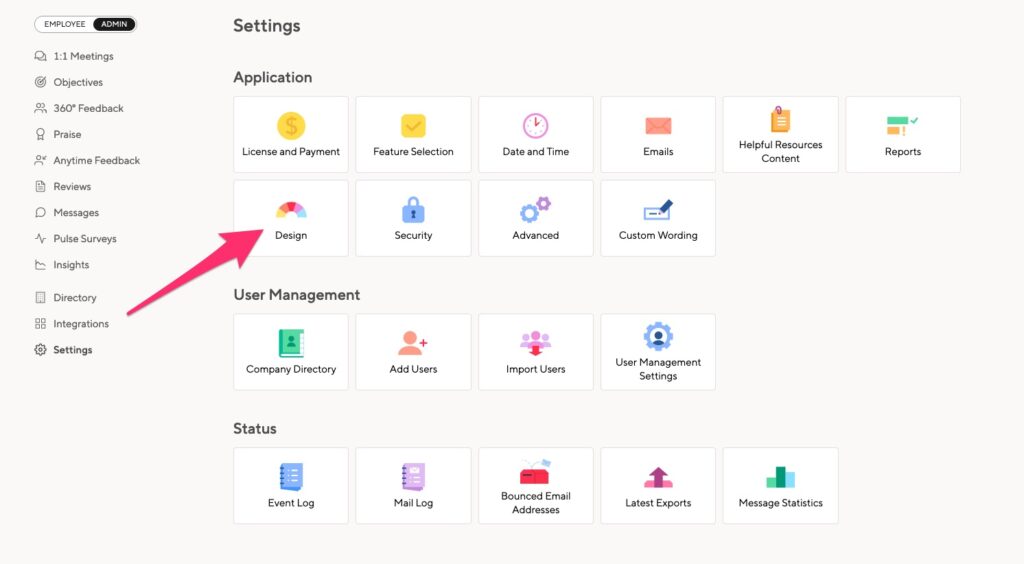Open the Message Statistics chart tile
The image size is (1024, 564).
click(780, 486)
